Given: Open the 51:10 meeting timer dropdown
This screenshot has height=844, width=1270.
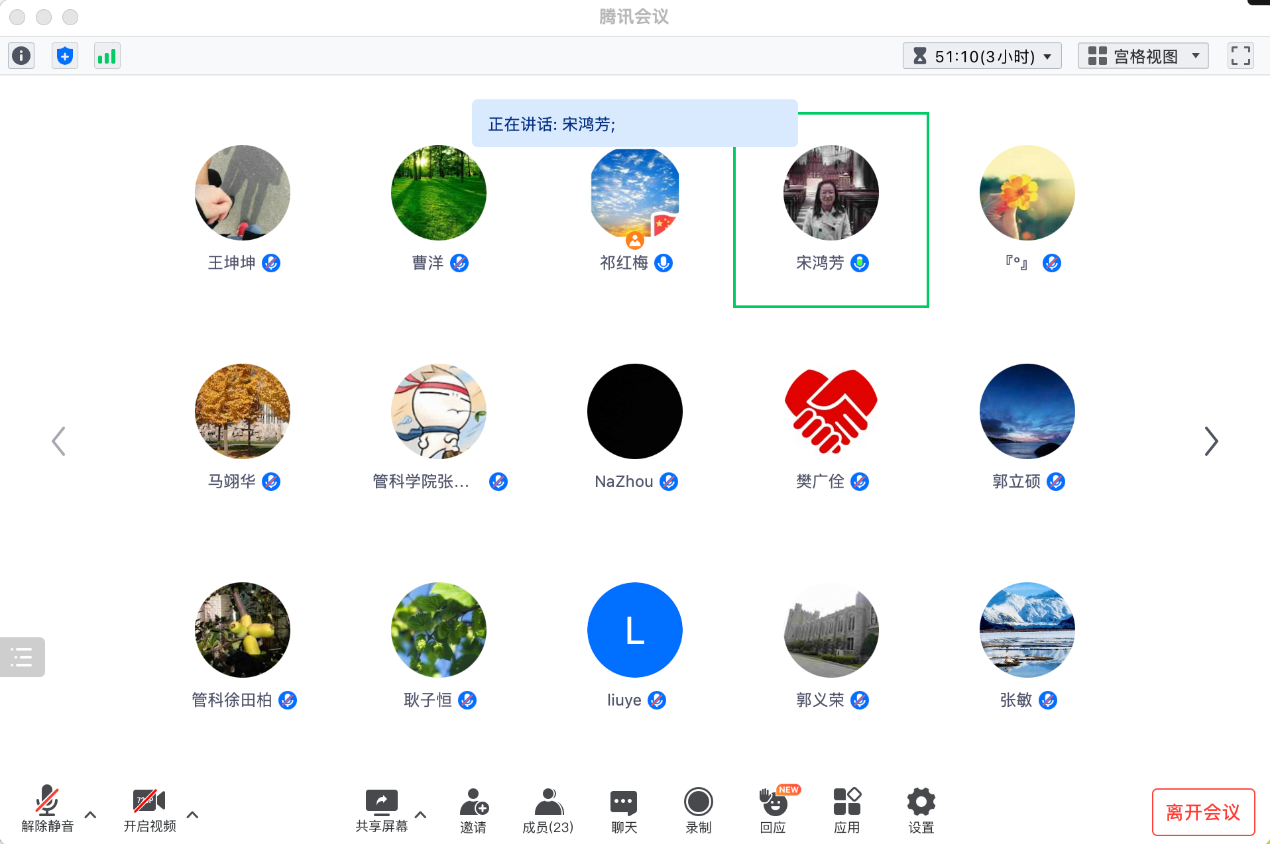Looking at the screenshot, I should pos(981,56).
